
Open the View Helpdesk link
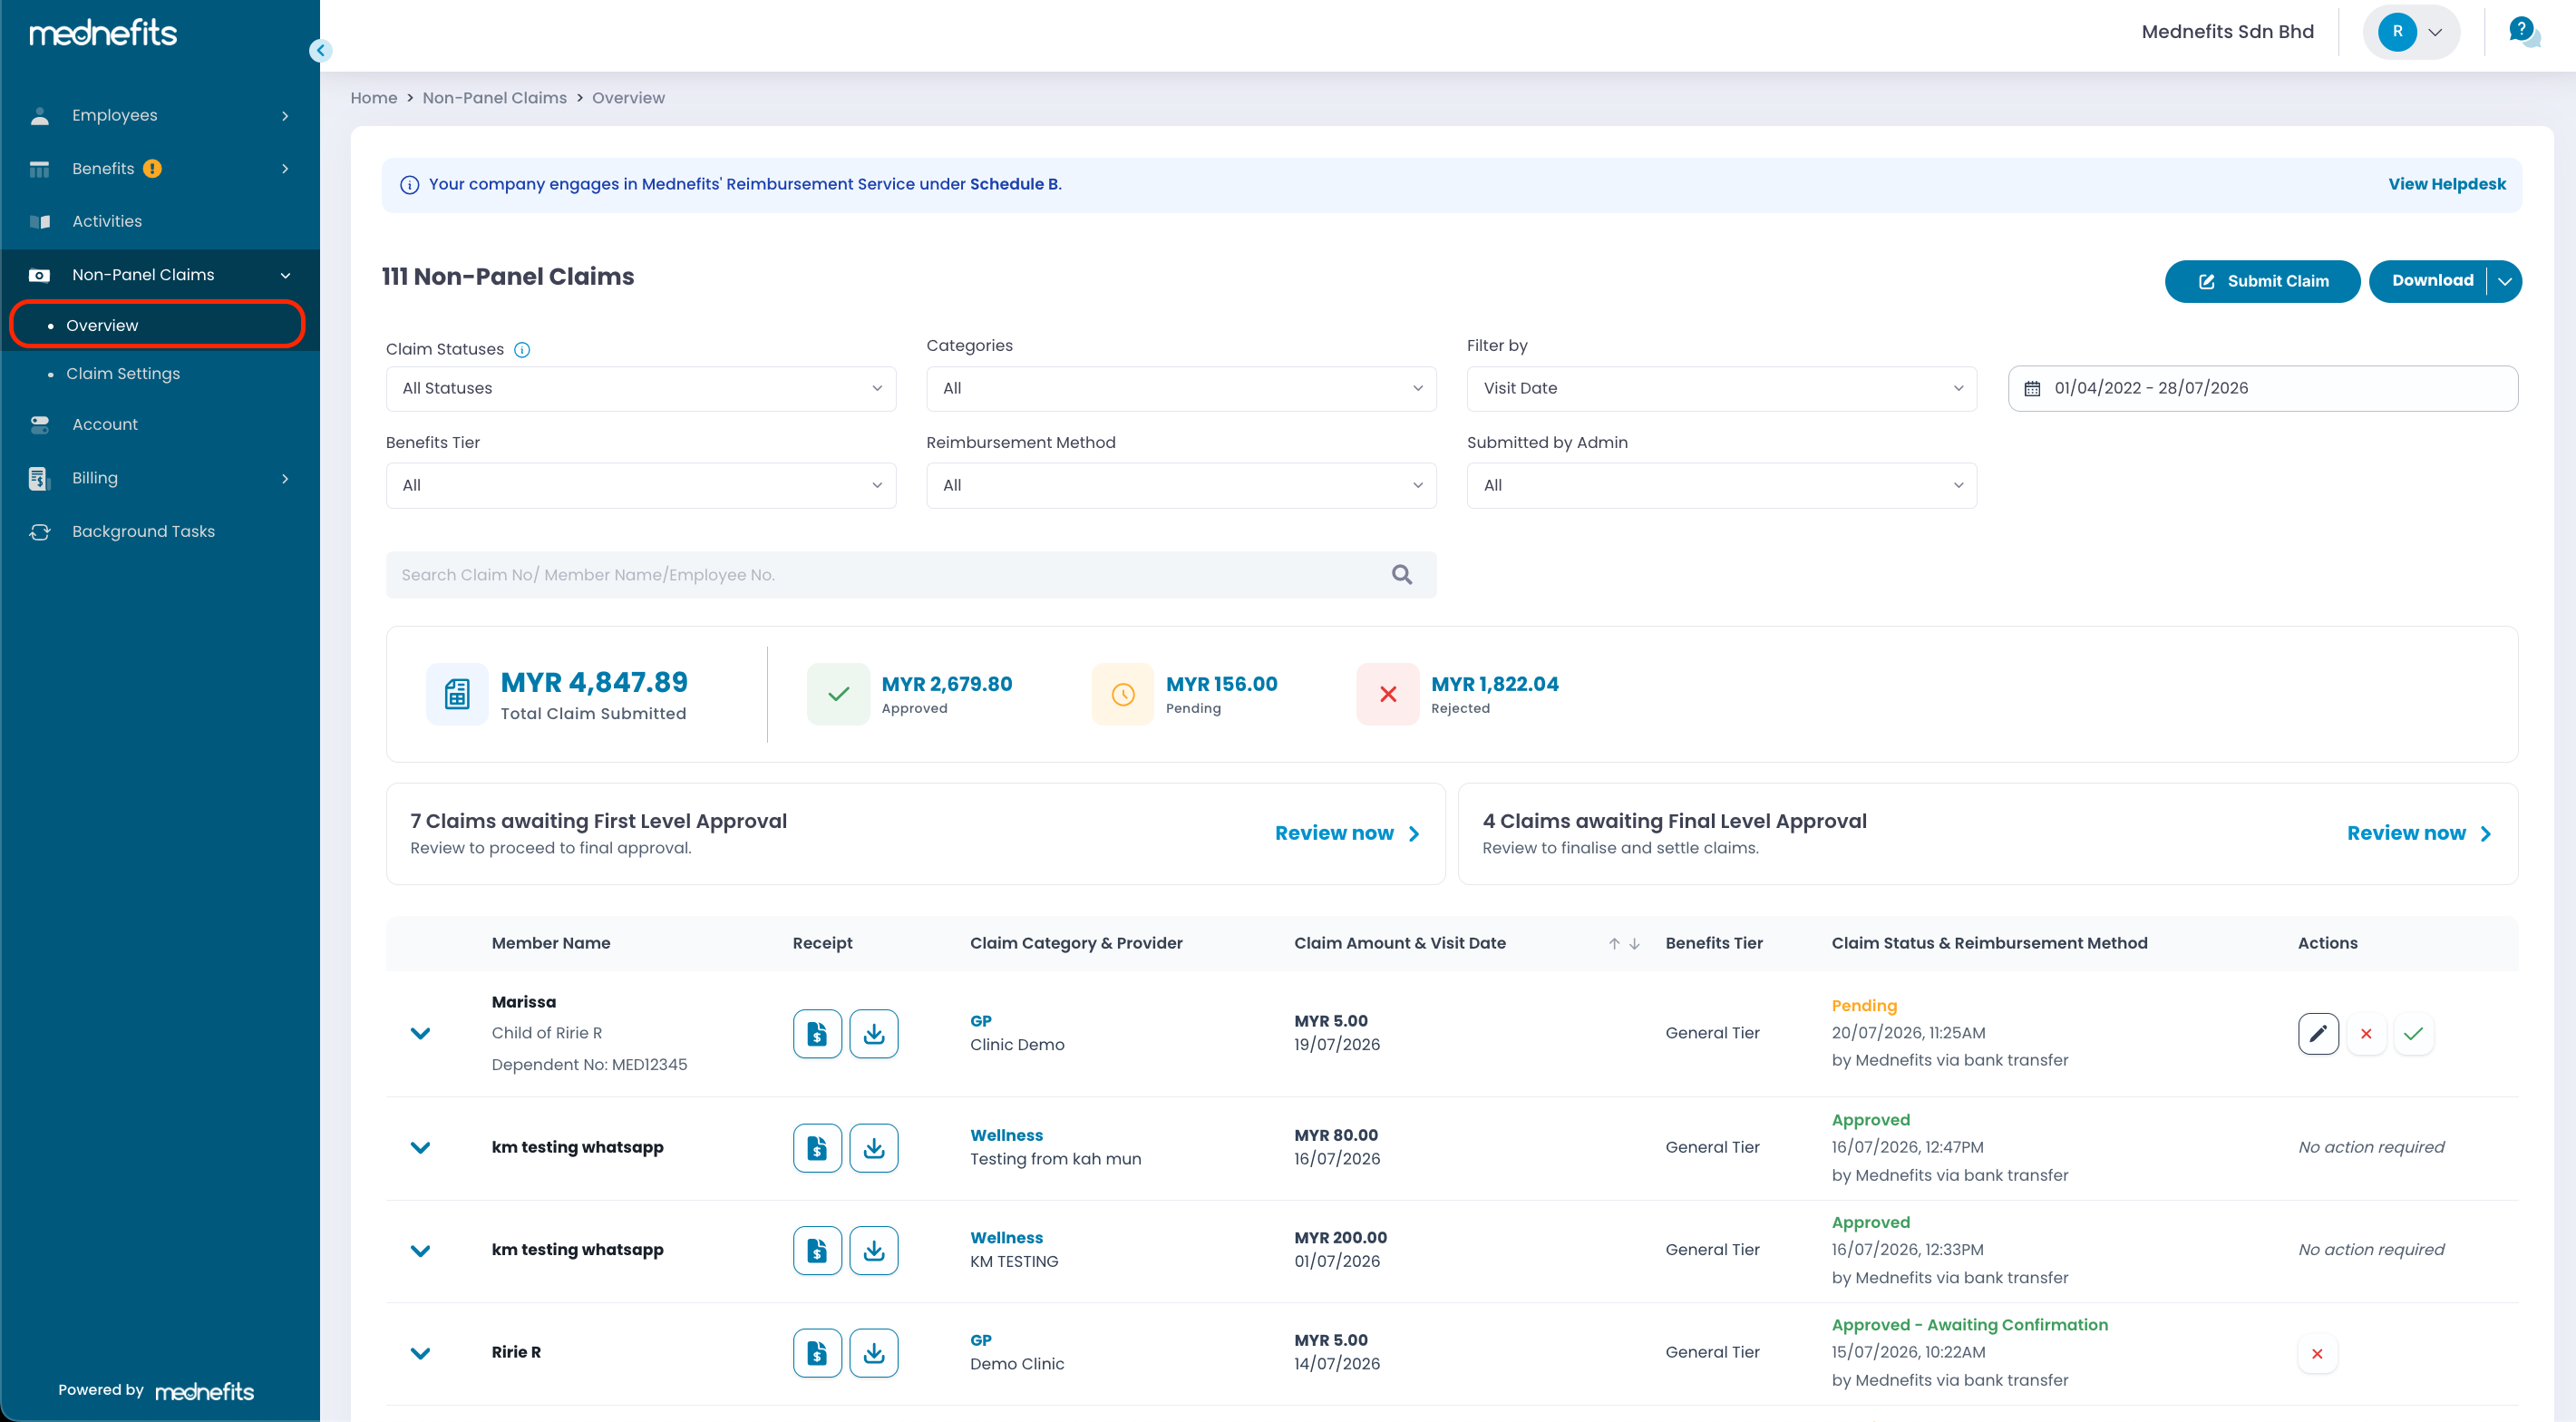coord(2446,184)
